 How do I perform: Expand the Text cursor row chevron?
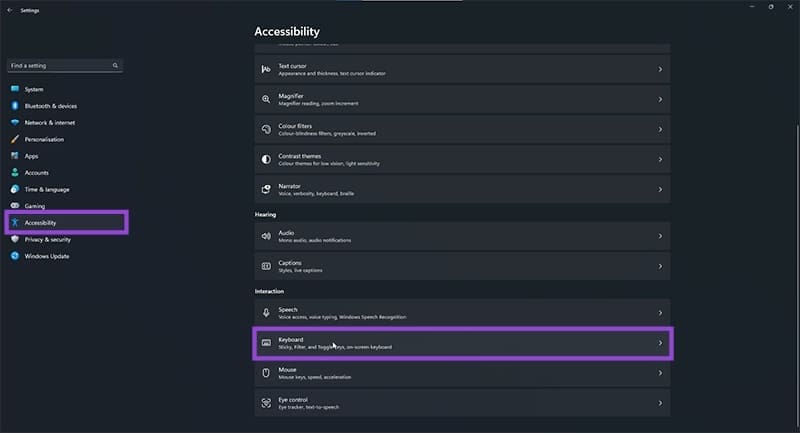[660, 69]
